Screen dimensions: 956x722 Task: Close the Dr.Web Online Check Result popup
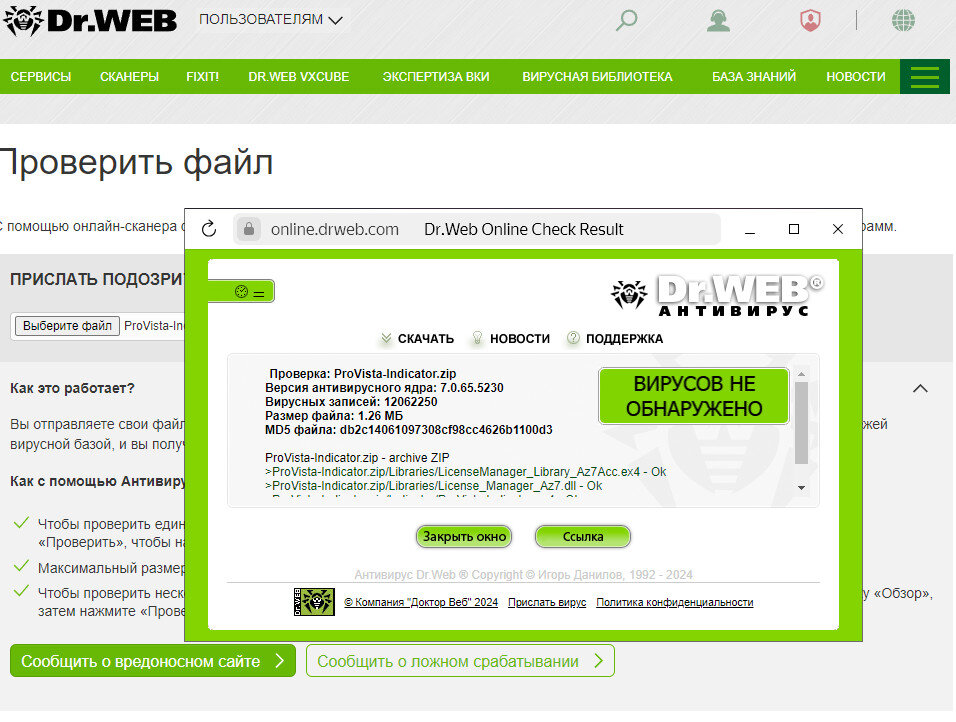point(838,229)
